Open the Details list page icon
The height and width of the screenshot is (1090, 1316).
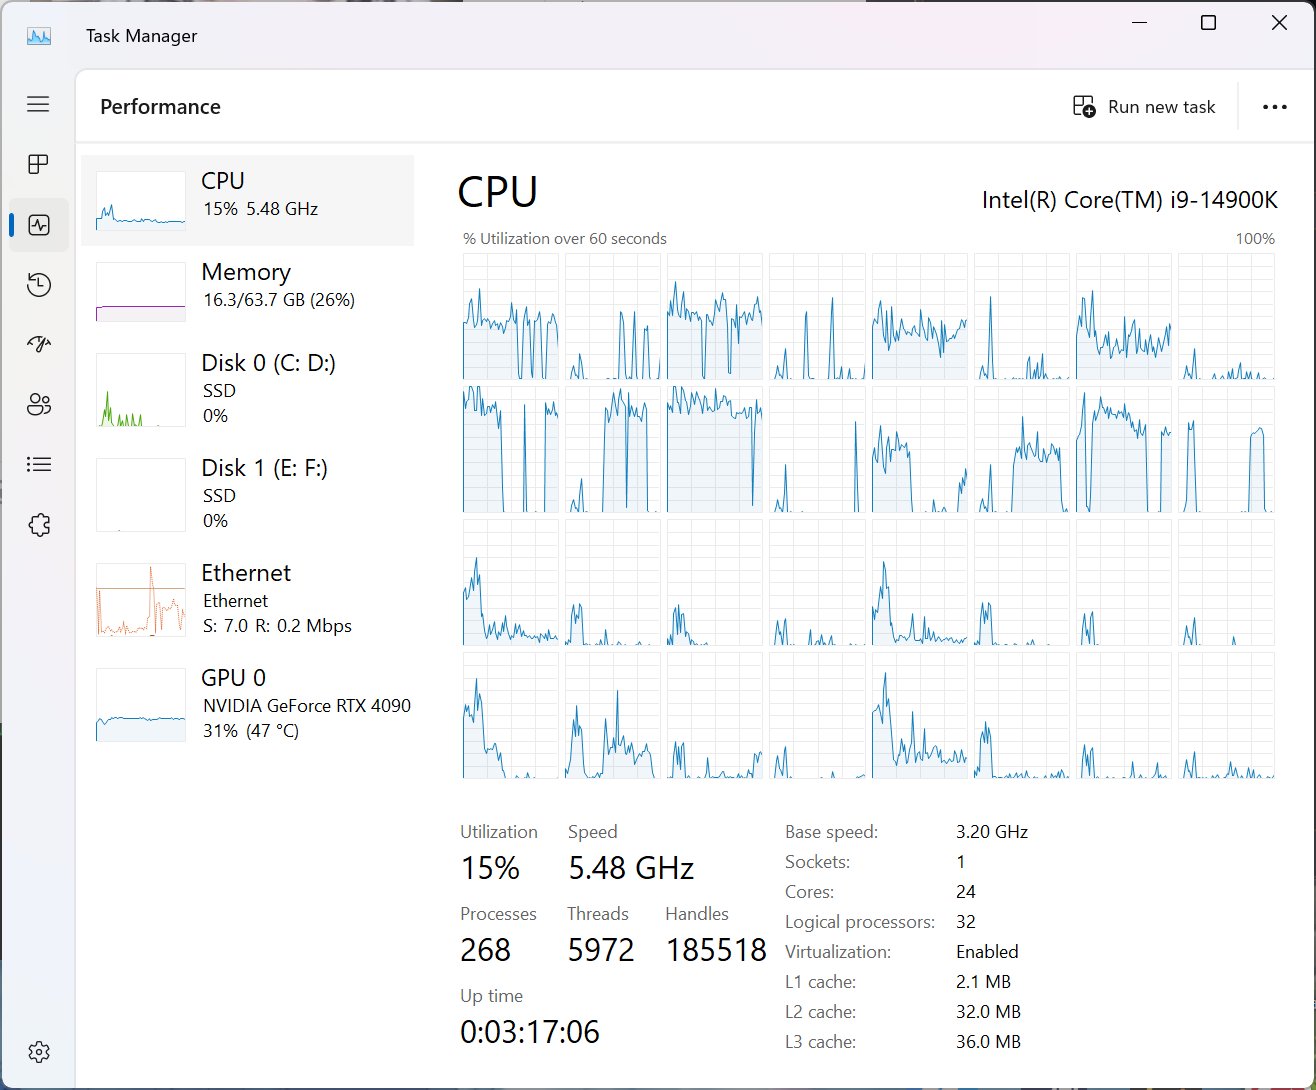pyautogui.click(x=38, y=464)
